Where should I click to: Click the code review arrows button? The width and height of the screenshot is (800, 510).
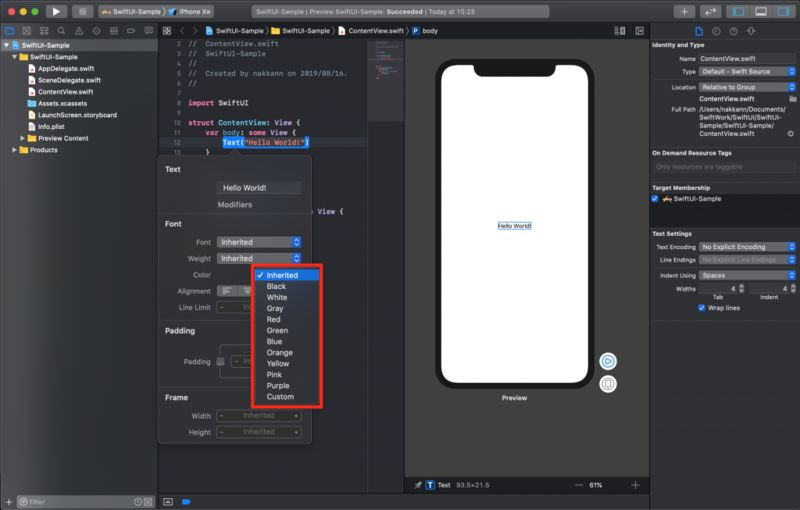710,11
